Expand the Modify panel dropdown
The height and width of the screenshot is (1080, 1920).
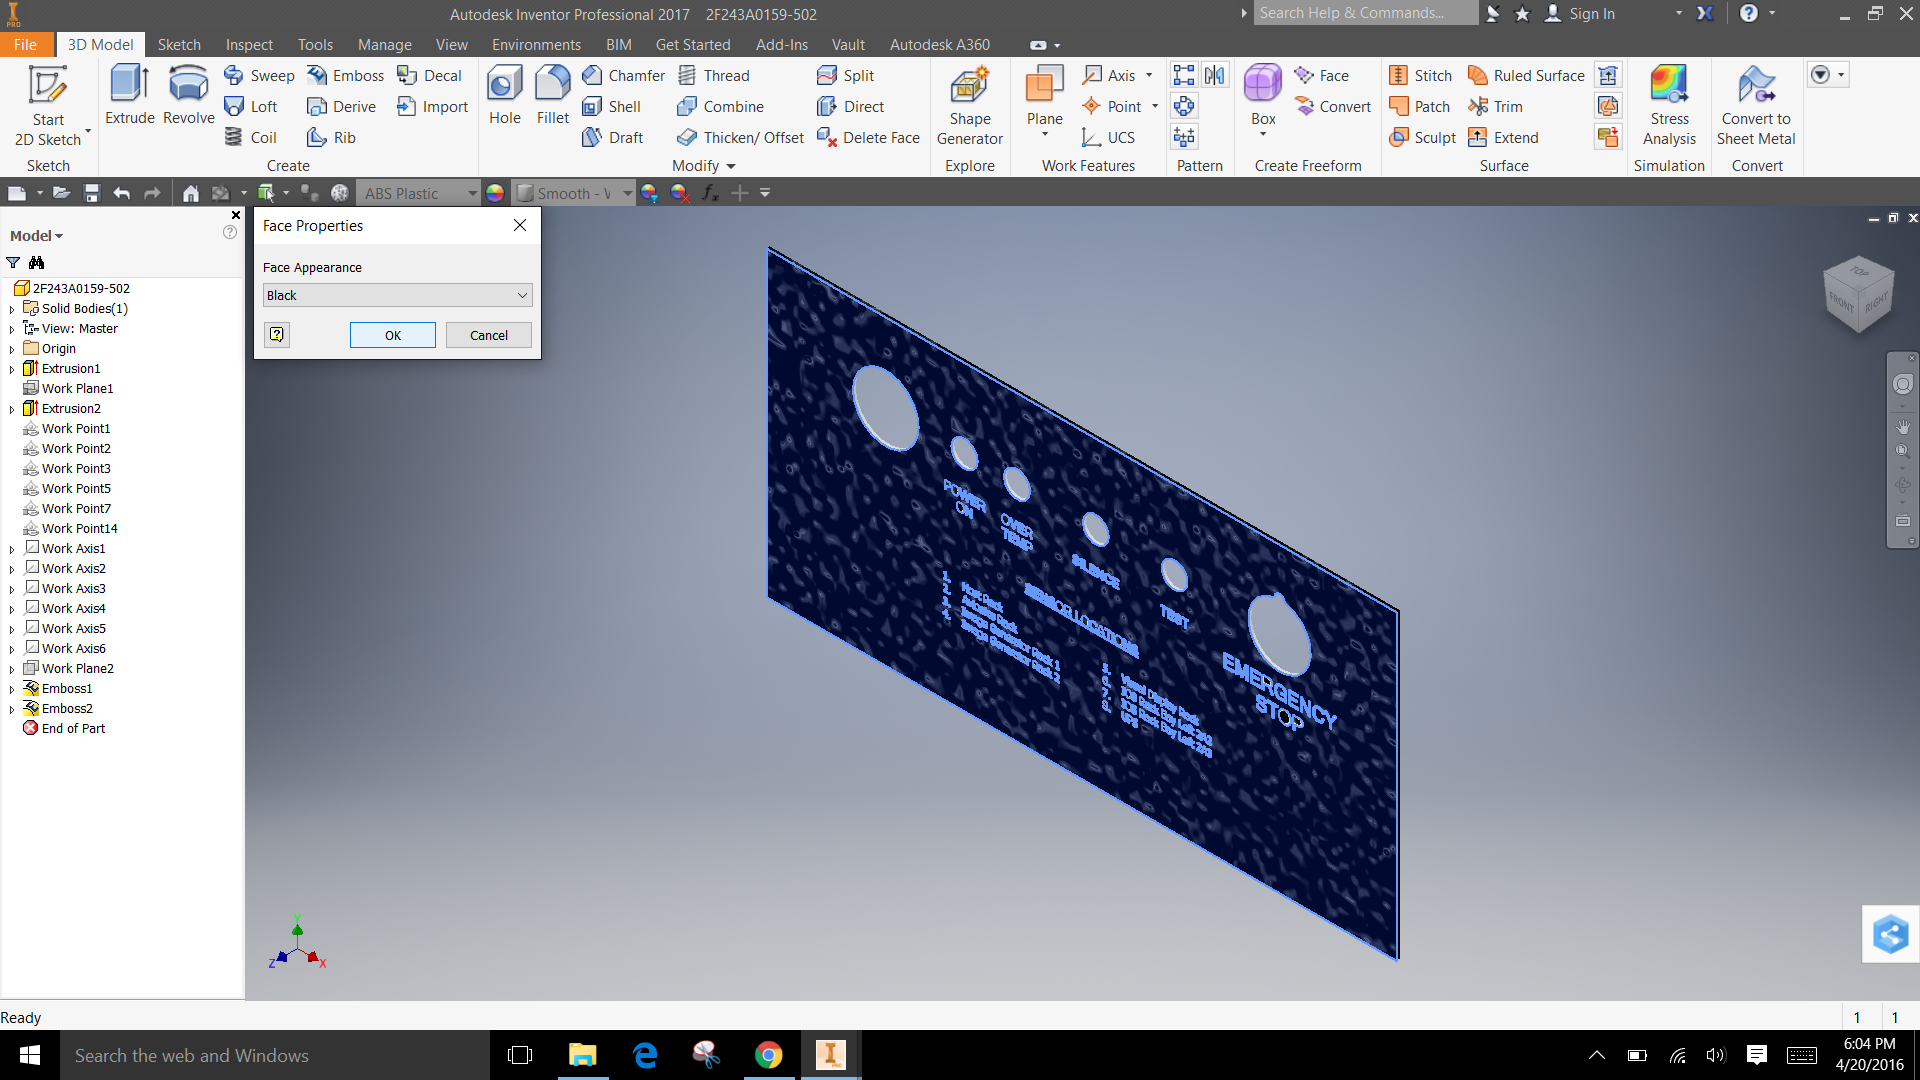coord(730,166)
